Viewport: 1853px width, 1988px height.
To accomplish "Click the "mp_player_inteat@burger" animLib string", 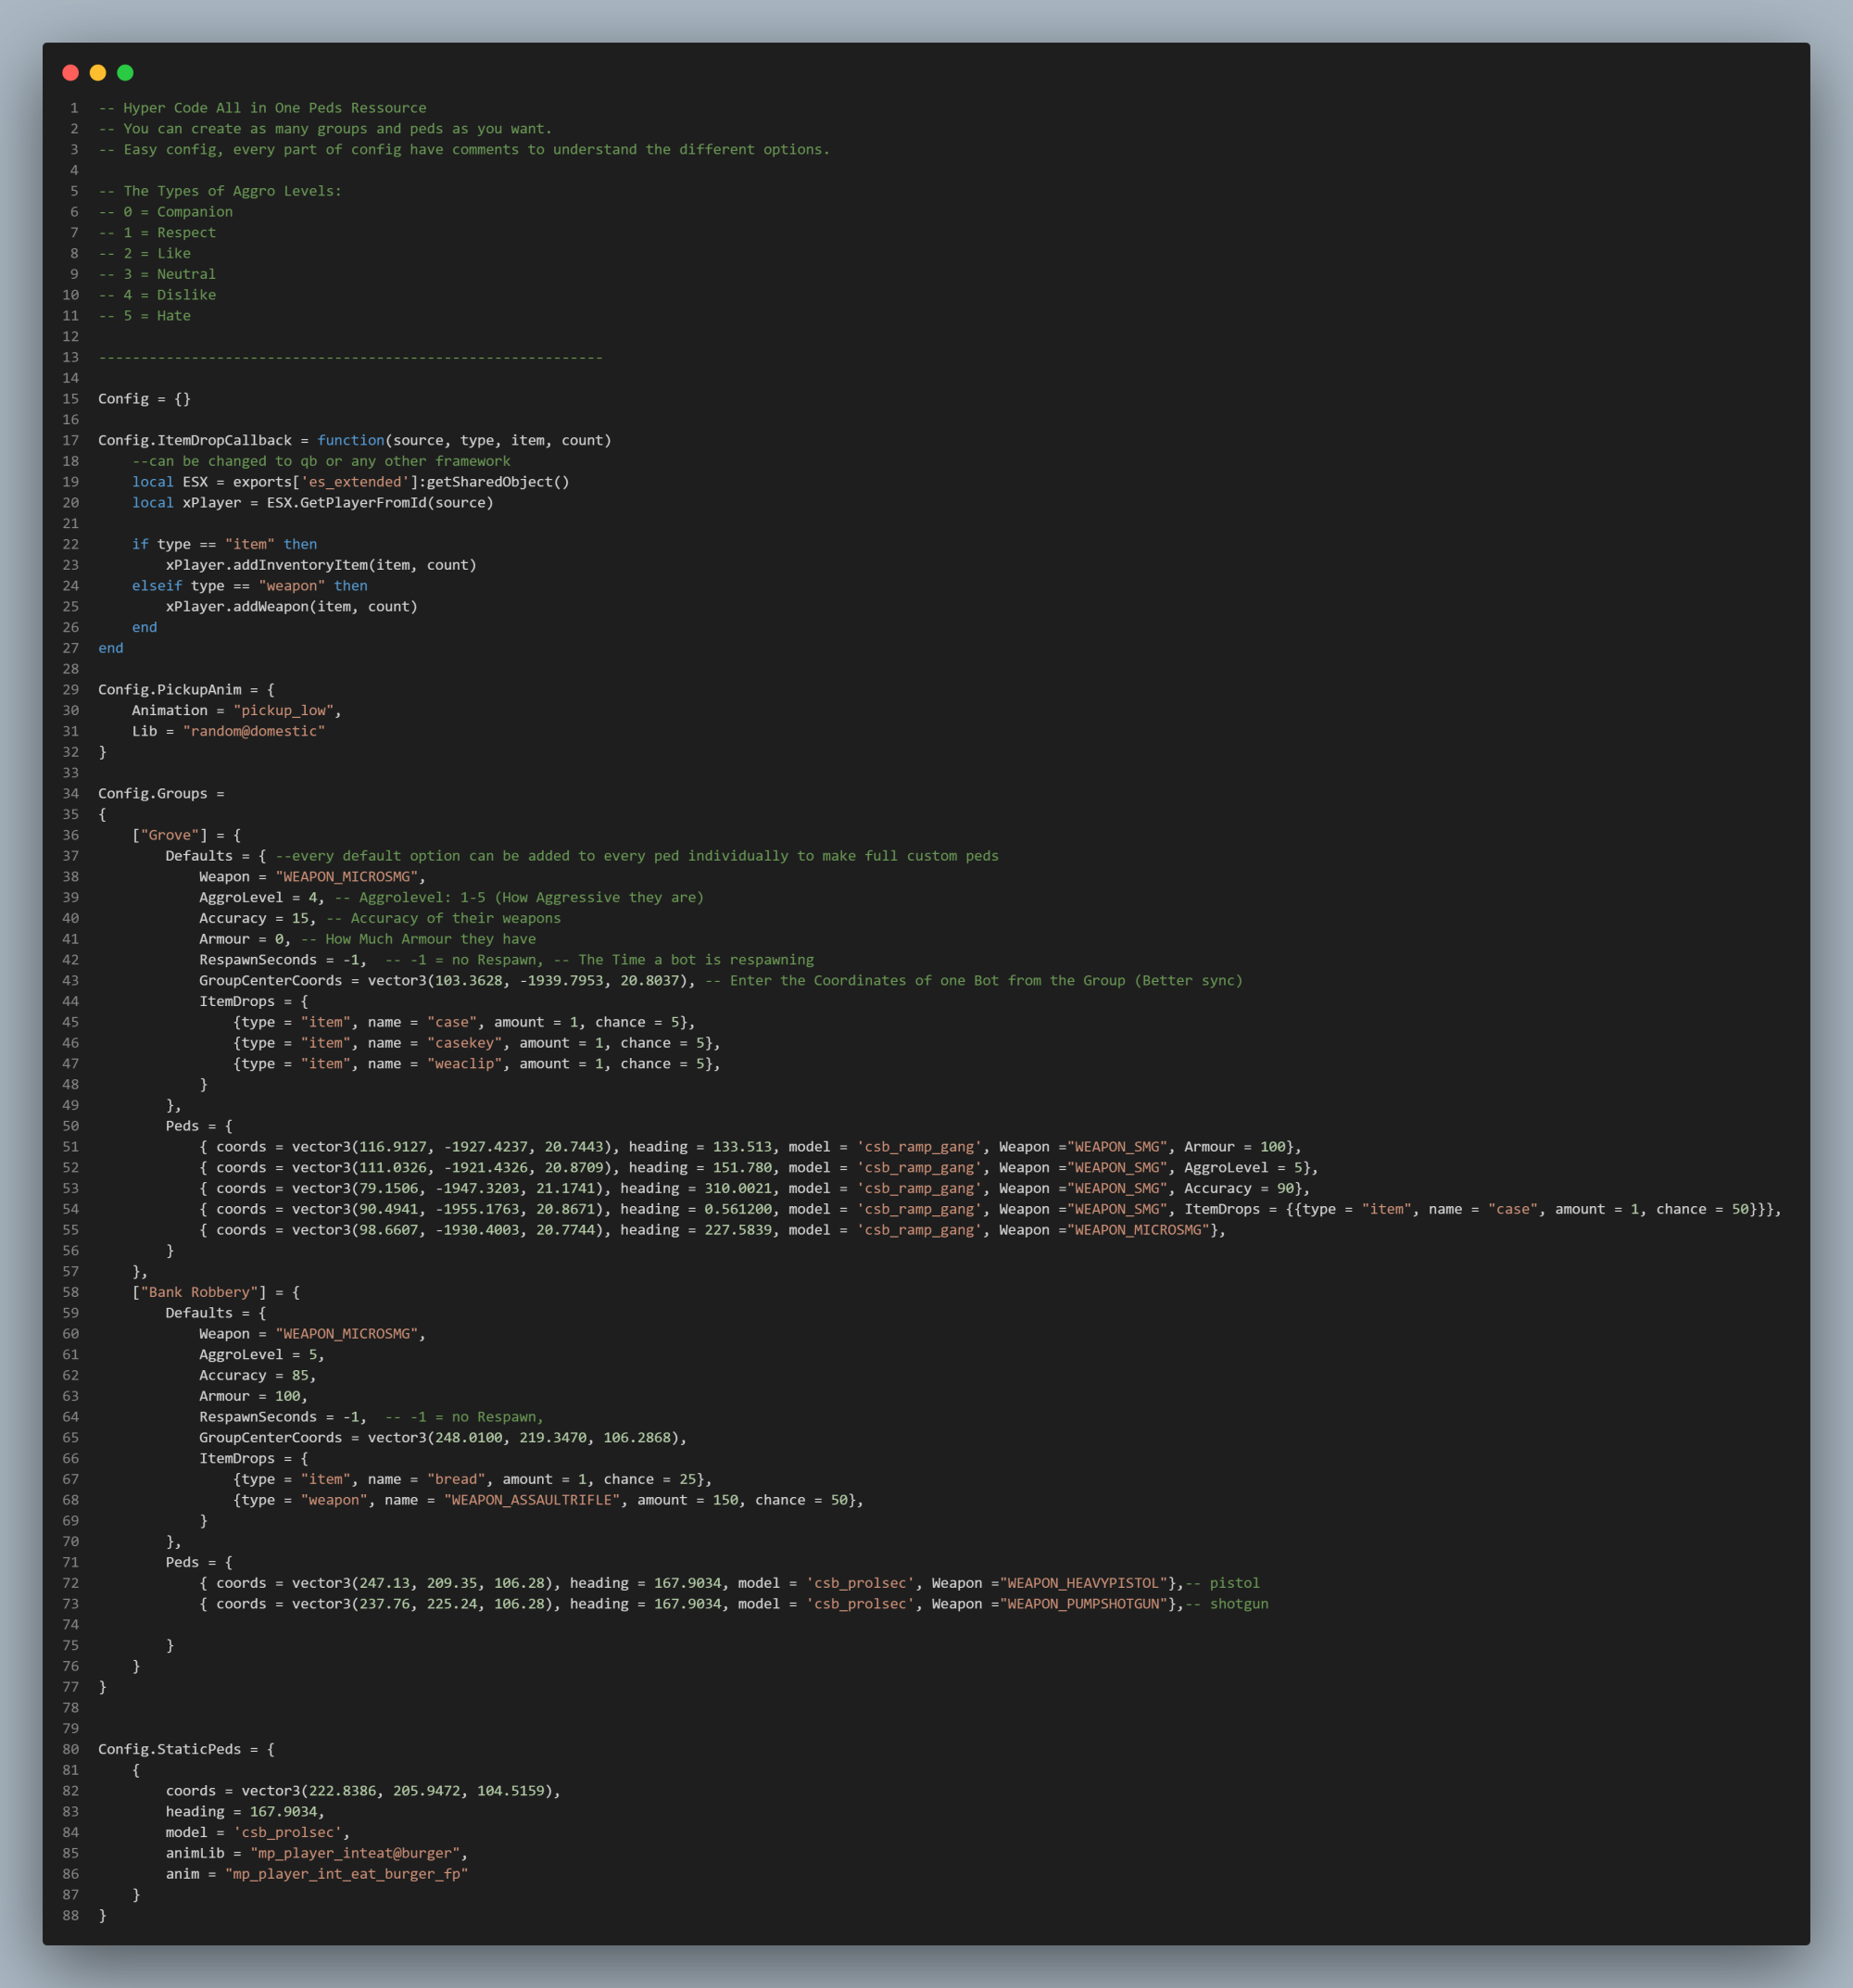I will tap(355, 1853).
